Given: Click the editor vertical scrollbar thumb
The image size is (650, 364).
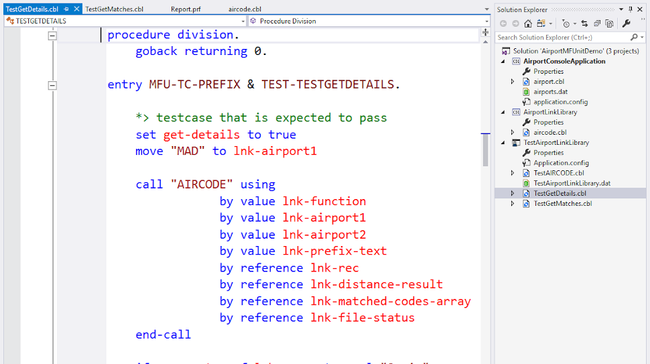Looking at the screenshot, I should click(485, 150).
